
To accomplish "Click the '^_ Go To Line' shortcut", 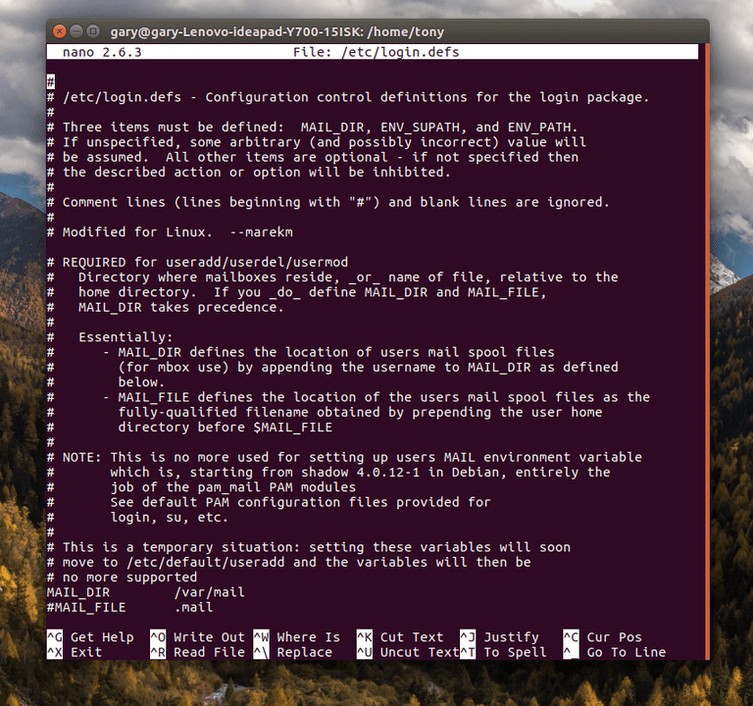I will [x=615, y=652].
